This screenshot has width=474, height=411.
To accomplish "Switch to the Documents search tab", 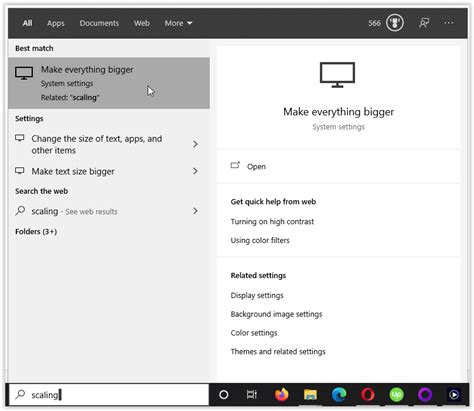I will pyautogui.click(x=99, y=23).
